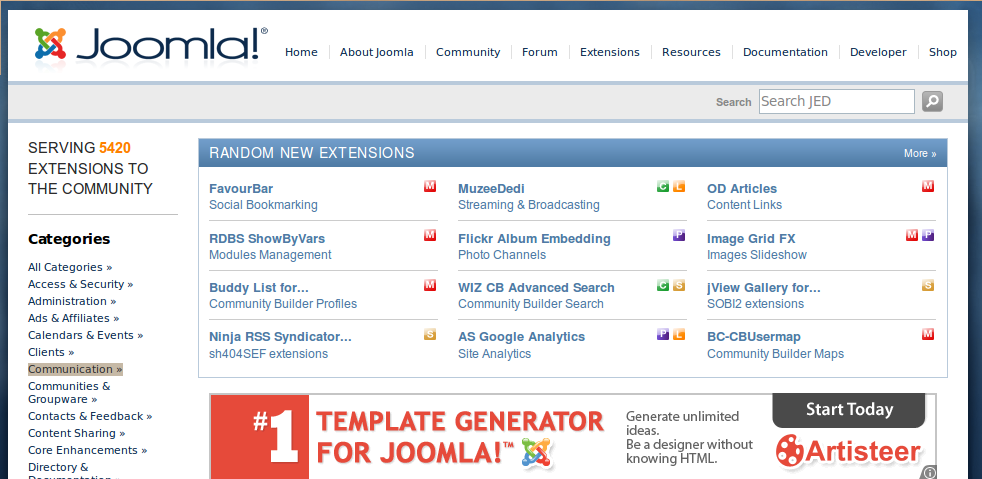Click the Artisteer logo in the banner

pos(848,451)
